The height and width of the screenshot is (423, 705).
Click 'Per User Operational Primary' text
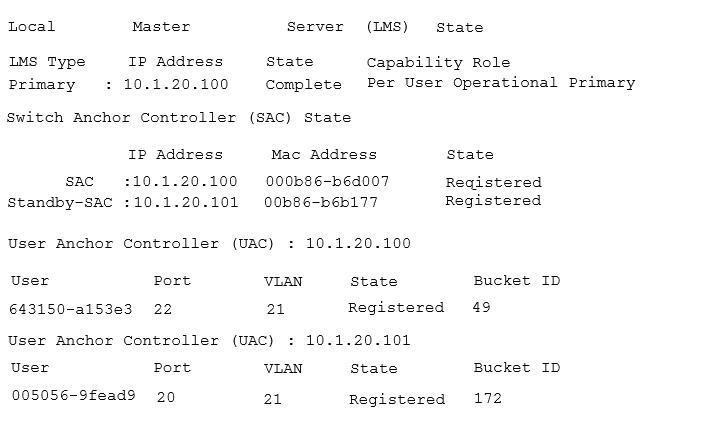[x=501, y=83]
